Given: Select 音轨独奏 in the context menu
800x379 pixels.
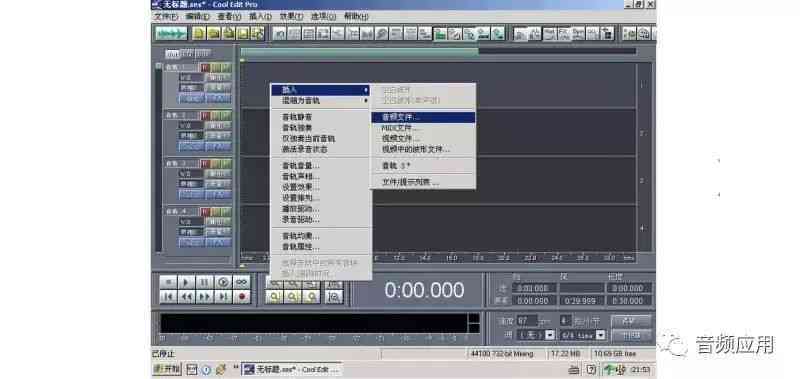Looking at the screenshot, I should (320, 128).
